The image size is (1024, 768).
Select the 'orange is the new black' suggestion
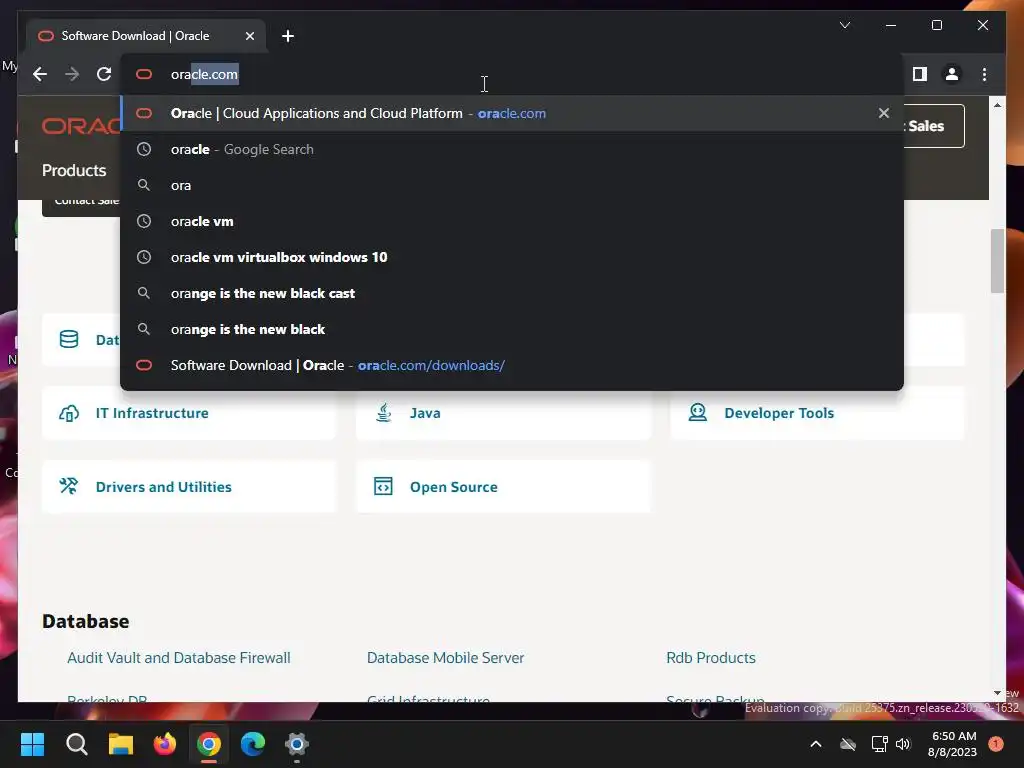pos(512,329)
